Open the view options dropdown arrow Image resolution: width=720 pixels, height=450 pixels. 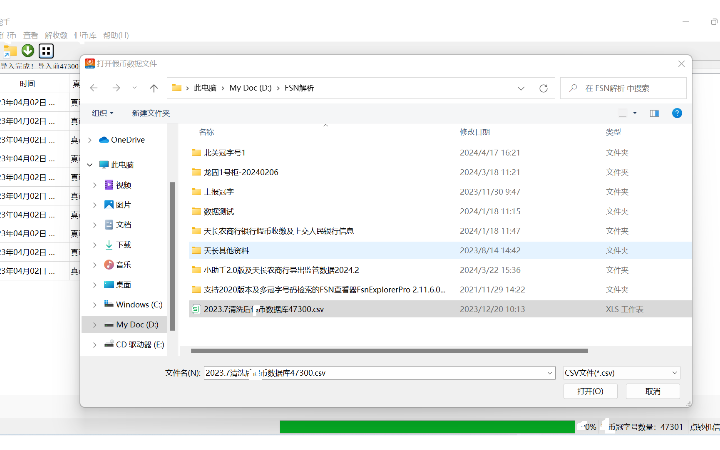click(x=635, y=113)
